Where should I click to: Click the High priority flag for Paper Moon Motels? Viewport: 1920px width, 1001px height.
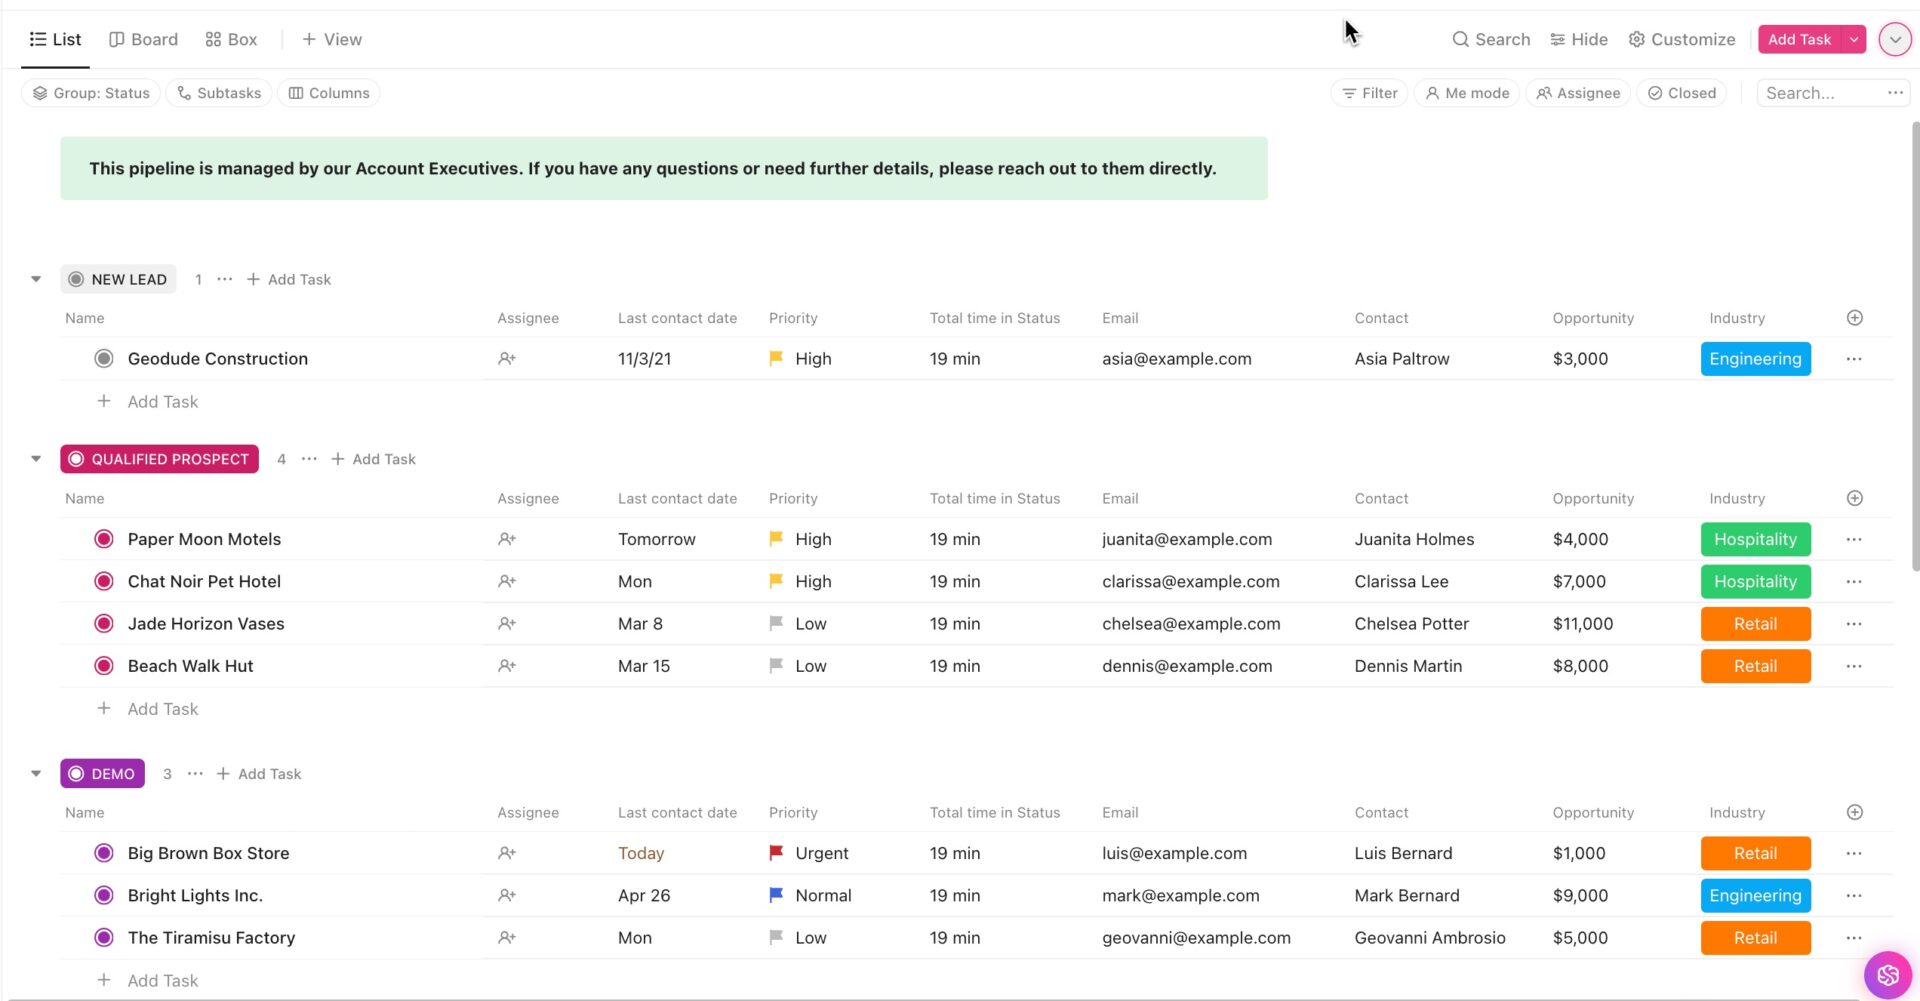tap(776, 539)
